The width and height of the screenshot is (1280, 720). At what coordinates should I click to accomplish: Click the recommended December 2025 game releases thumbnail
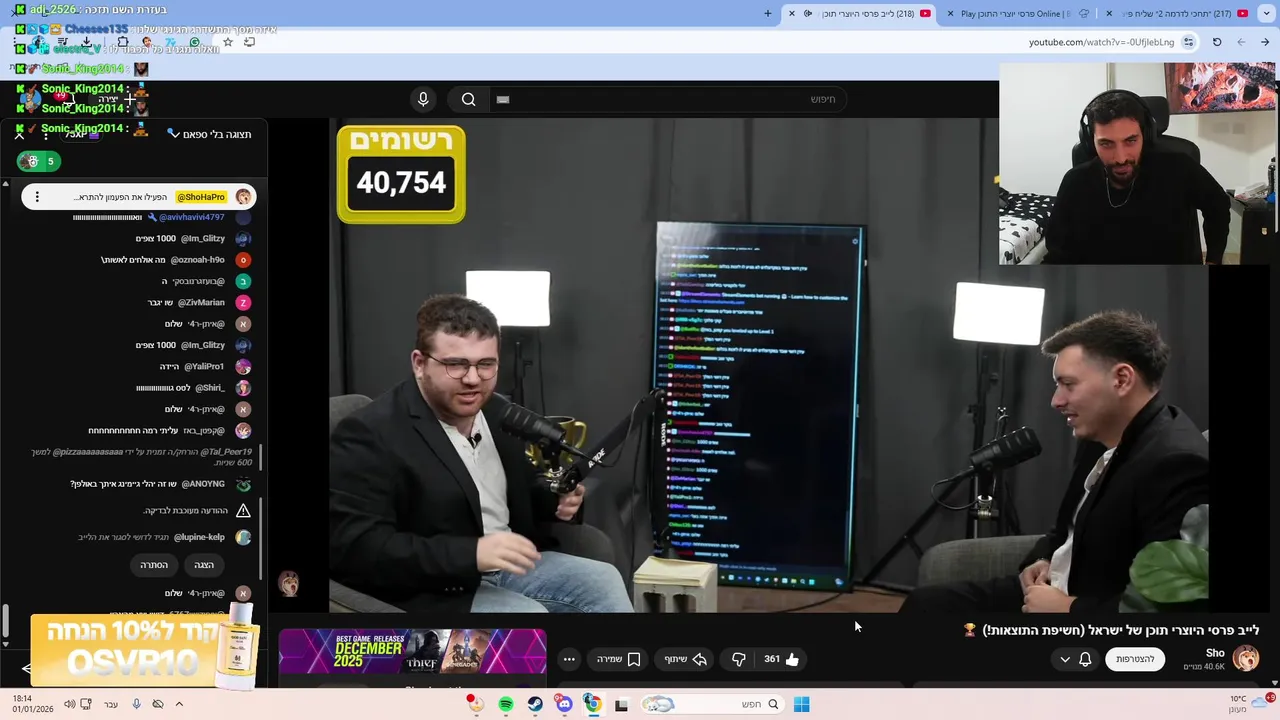(412, 652)
